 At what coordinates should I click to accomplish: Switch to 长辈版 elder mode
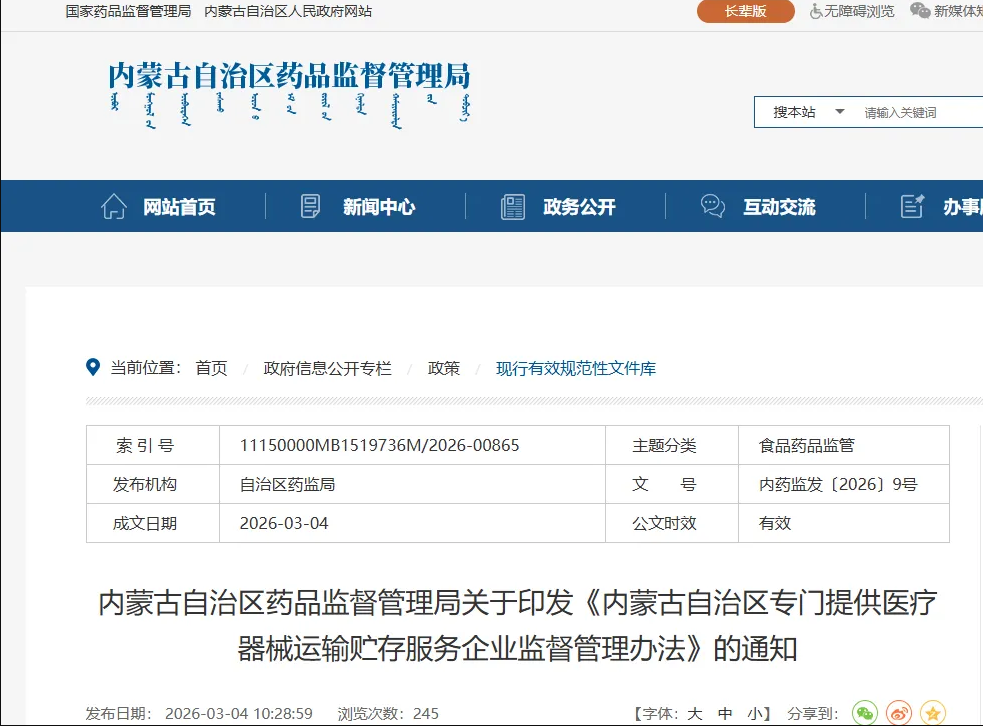click(x=745, y=11)
